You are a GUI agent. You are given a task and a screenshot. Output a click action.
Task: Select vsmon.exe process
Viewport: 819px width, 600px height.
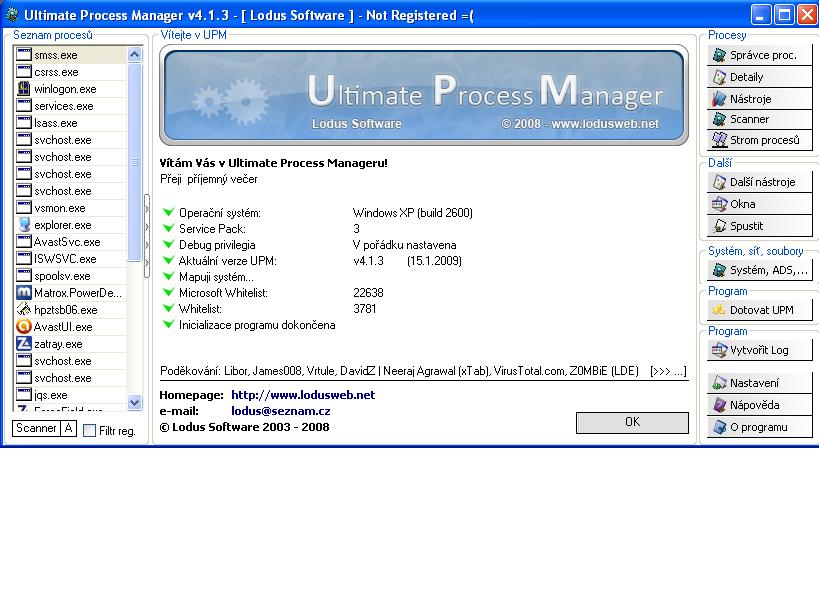[71, 208]
